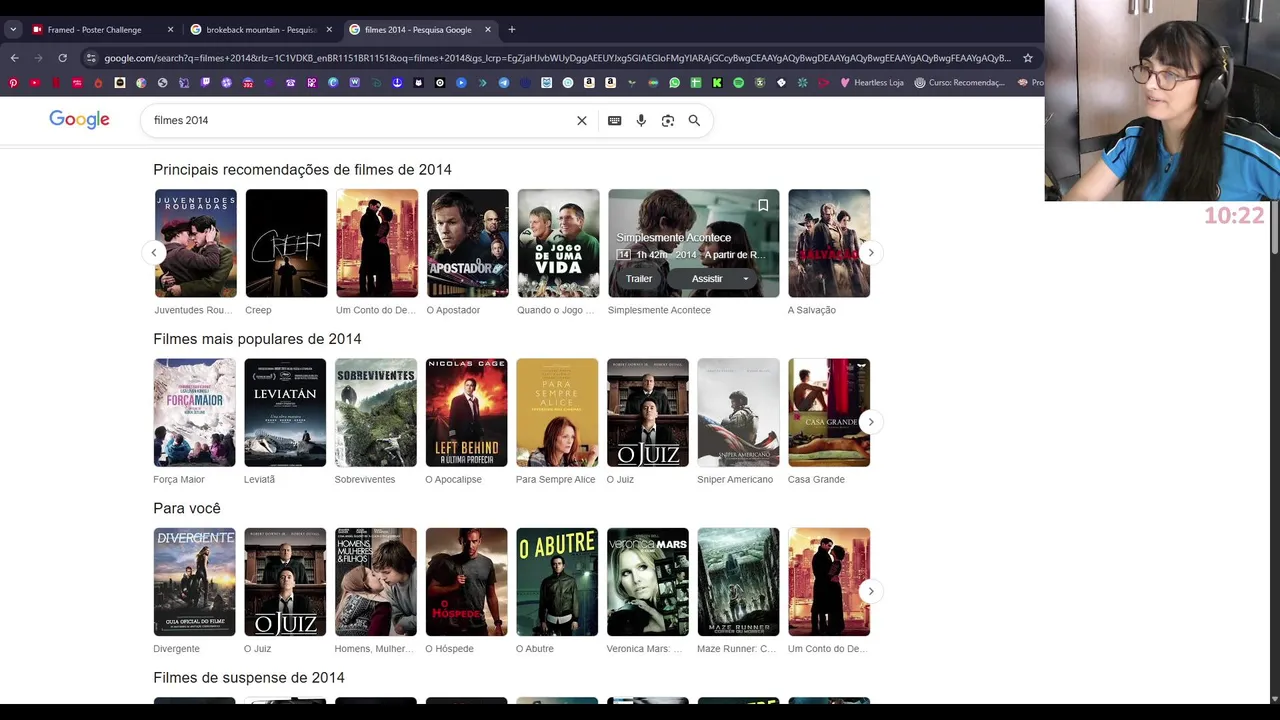The width and height of the screenshot is (1280, 720).
Task: Open the Telegram bookmark icon
Action: [504, 83]
